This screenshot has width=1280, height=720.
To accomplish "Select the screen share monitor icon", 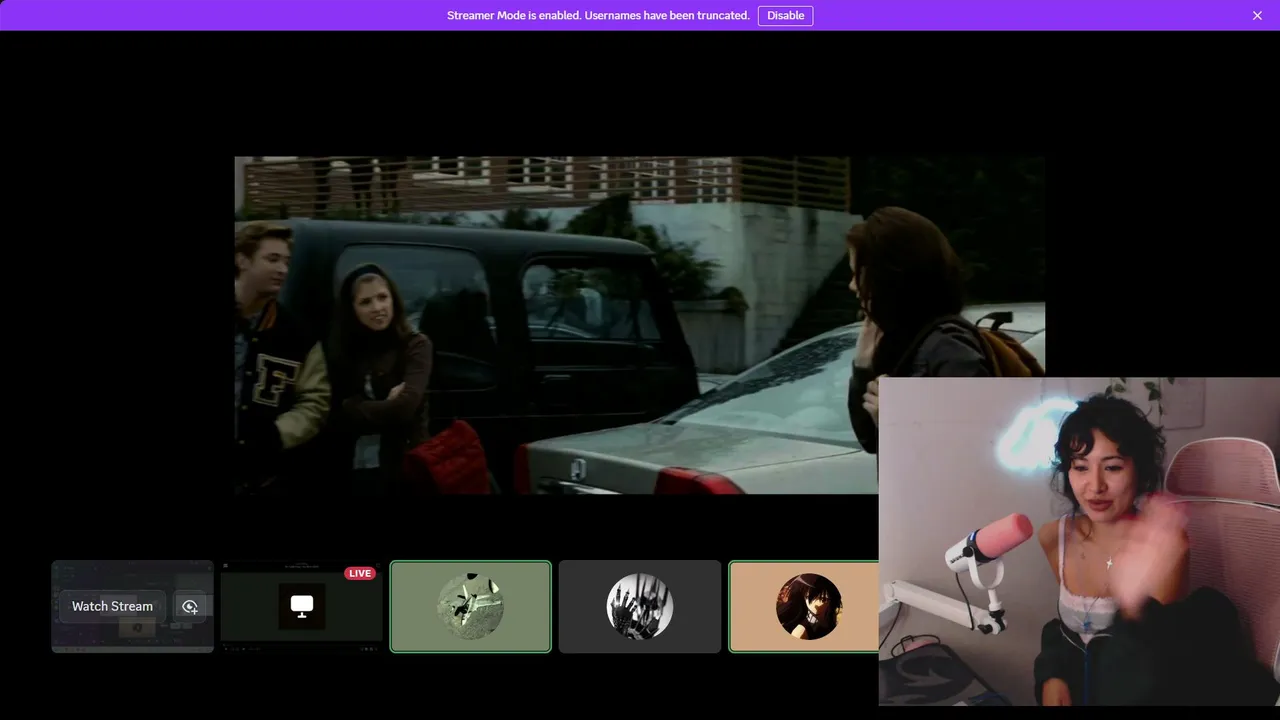I will [x=302, y=606].
